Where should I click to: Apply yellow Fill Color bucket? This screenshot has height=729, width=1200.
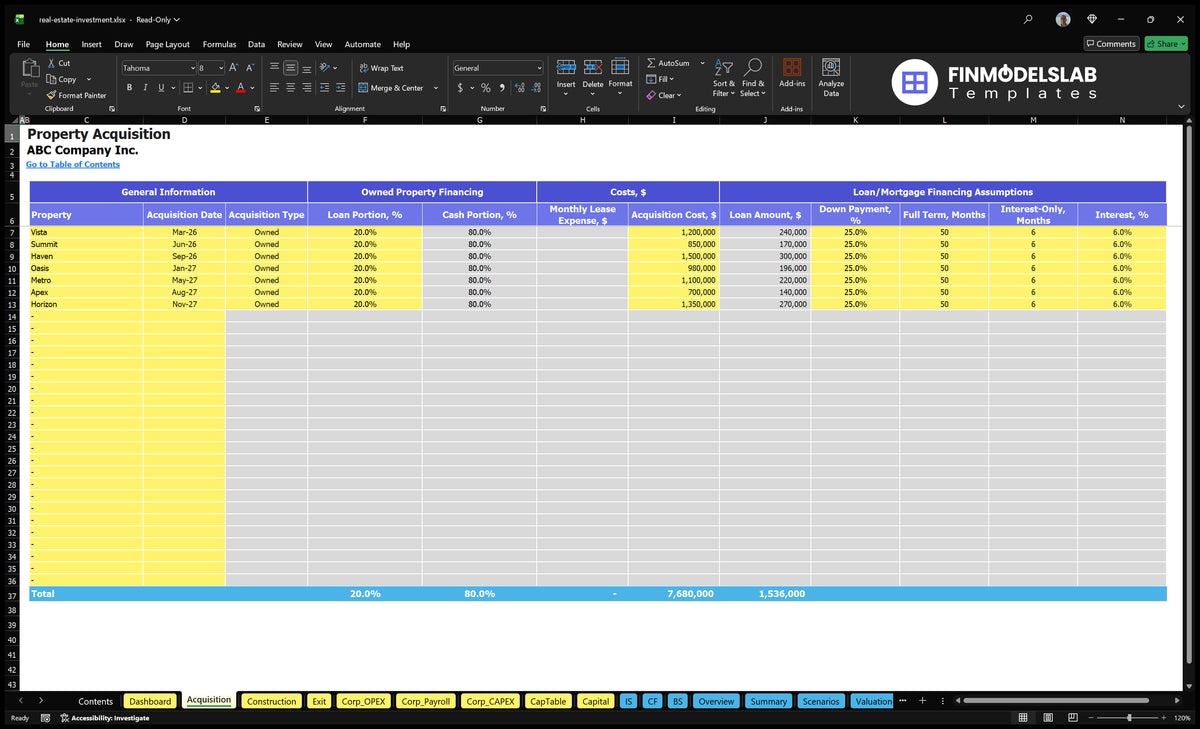pos(215,88)
